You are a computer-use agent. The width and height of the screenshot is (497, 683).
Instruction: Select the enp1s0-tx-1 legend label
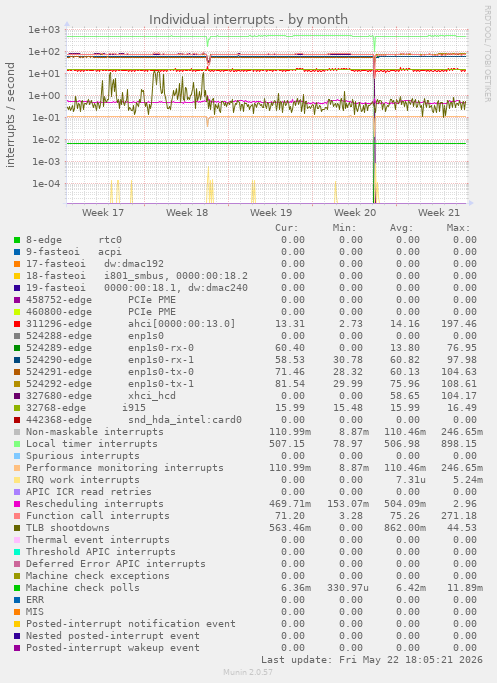(x=161, y=384)
